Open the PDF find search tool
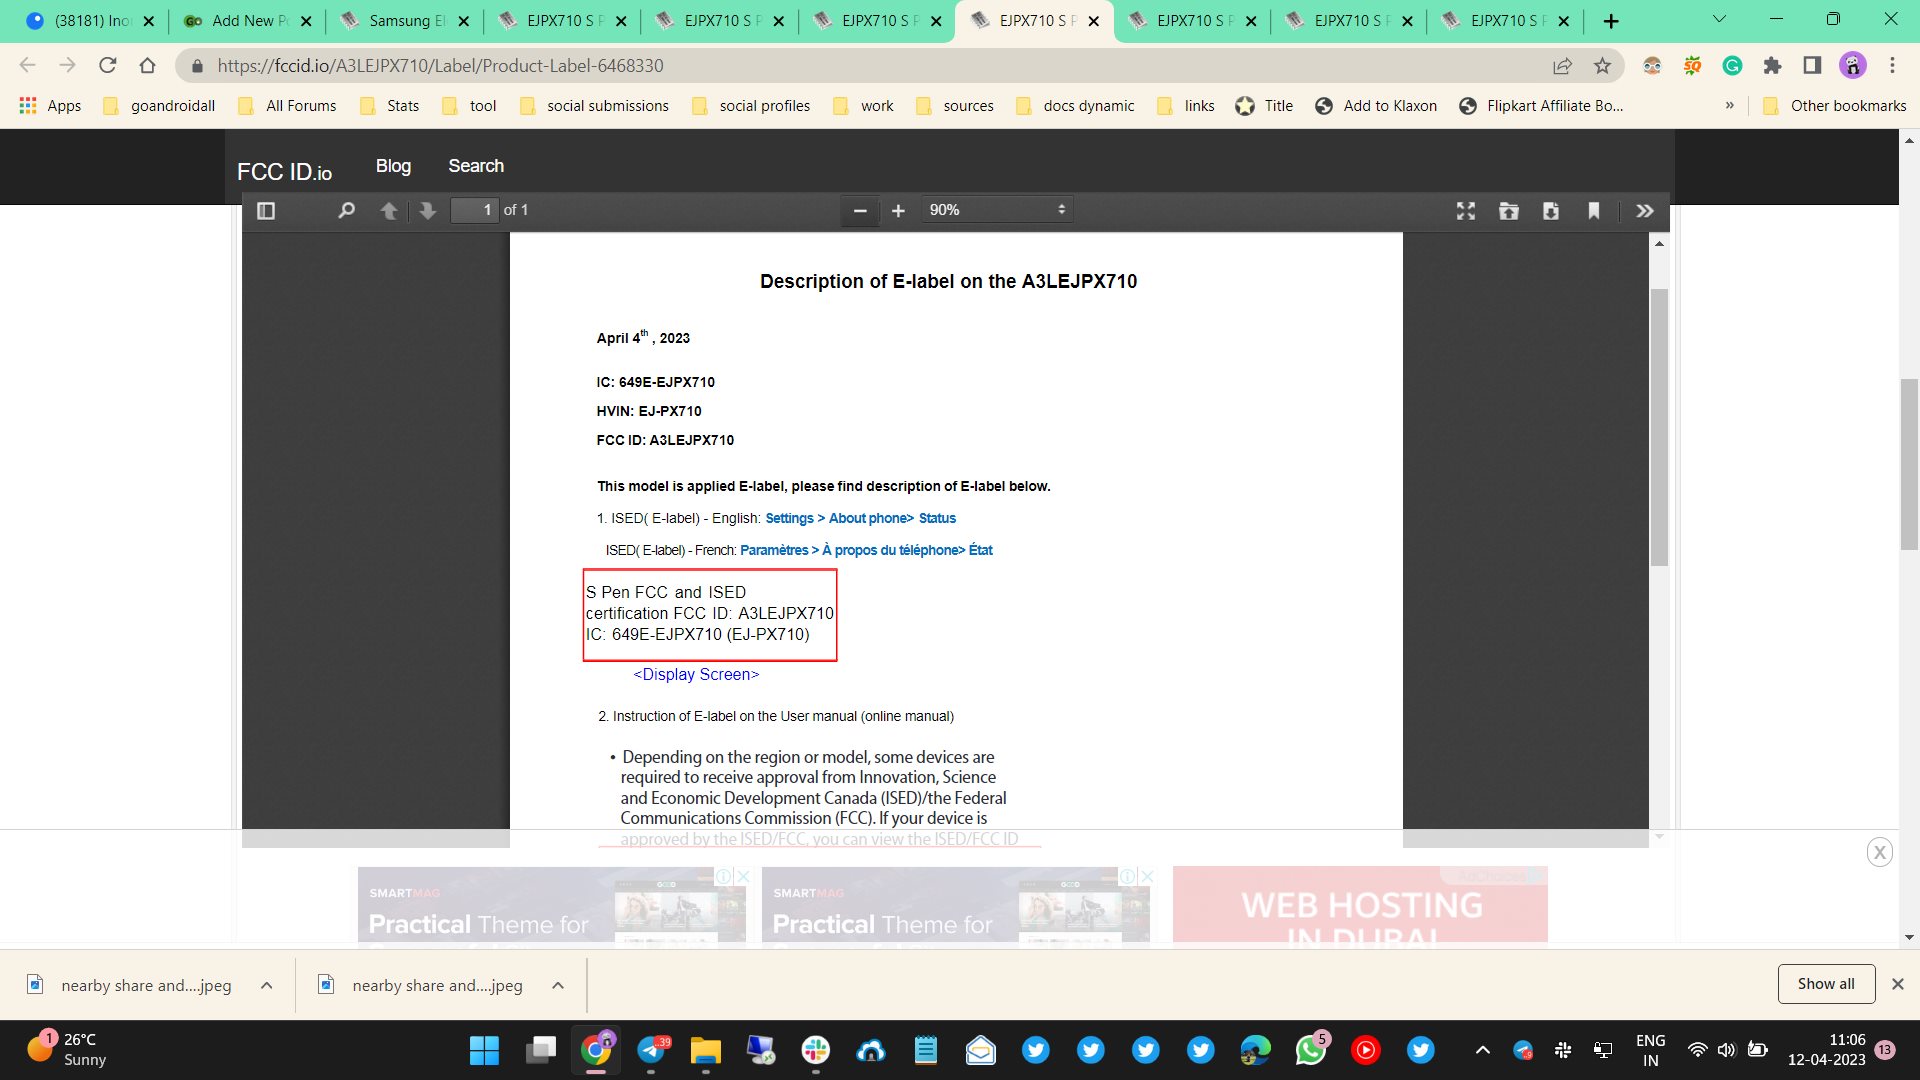This screenshot has width=1920, height=1080. tap(346, 211)
